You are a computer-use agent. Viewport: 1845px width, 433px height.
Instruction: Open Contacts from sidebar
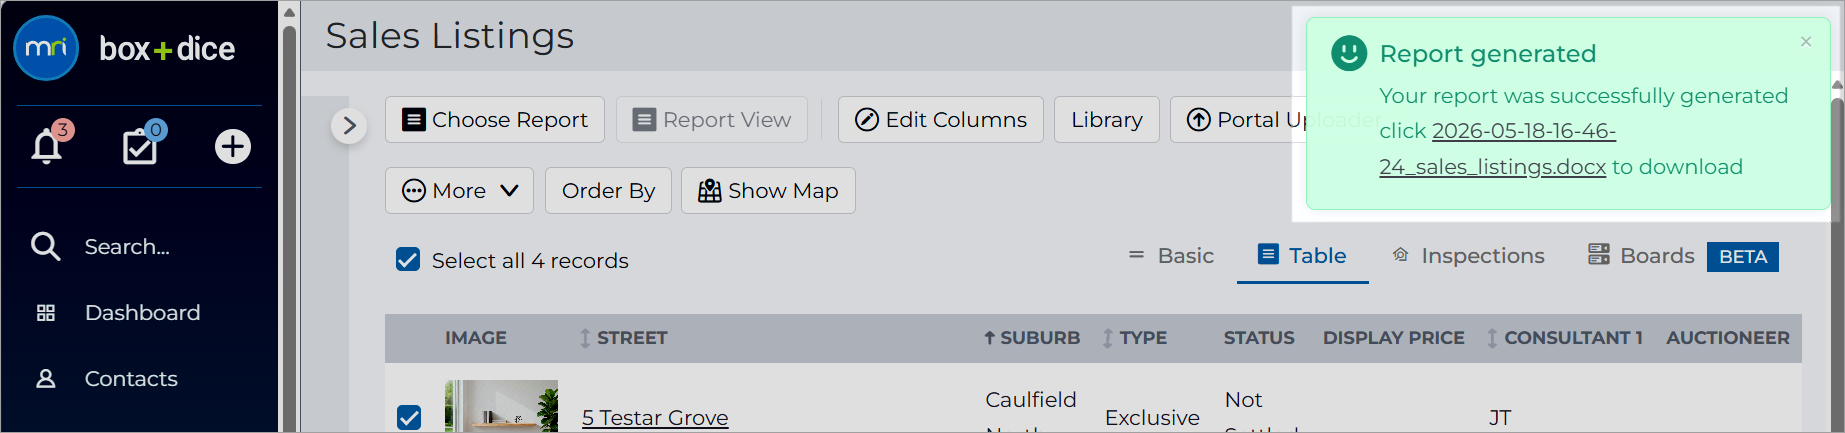coord(131,379)
